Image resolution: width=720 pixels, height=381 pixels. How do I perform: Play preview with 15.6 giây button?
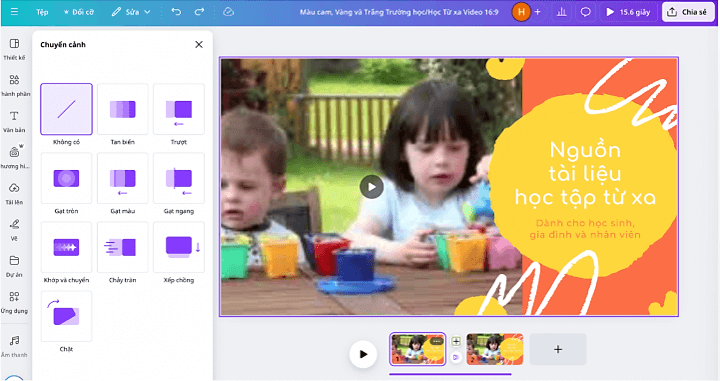[628, 12]
